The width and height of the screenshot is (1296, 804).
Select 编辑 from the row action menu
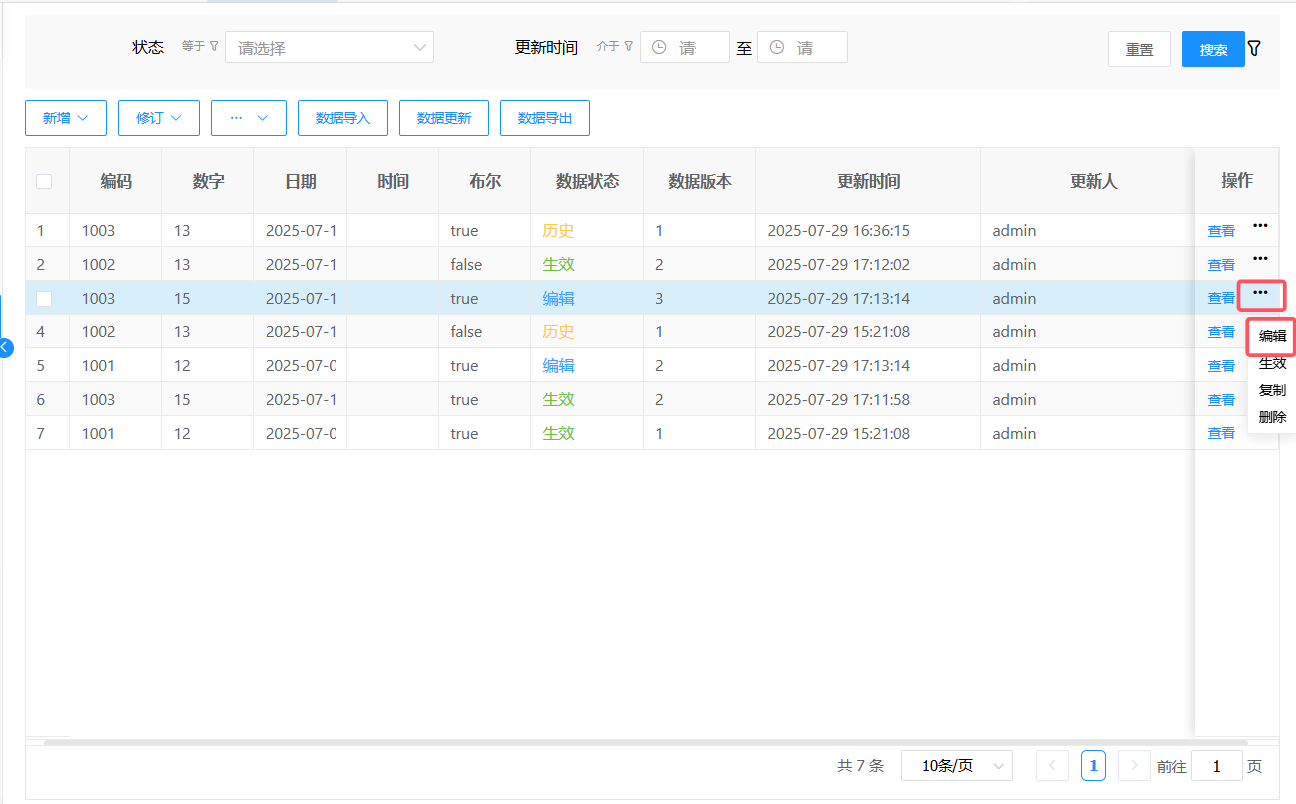tap(1272, 336)
